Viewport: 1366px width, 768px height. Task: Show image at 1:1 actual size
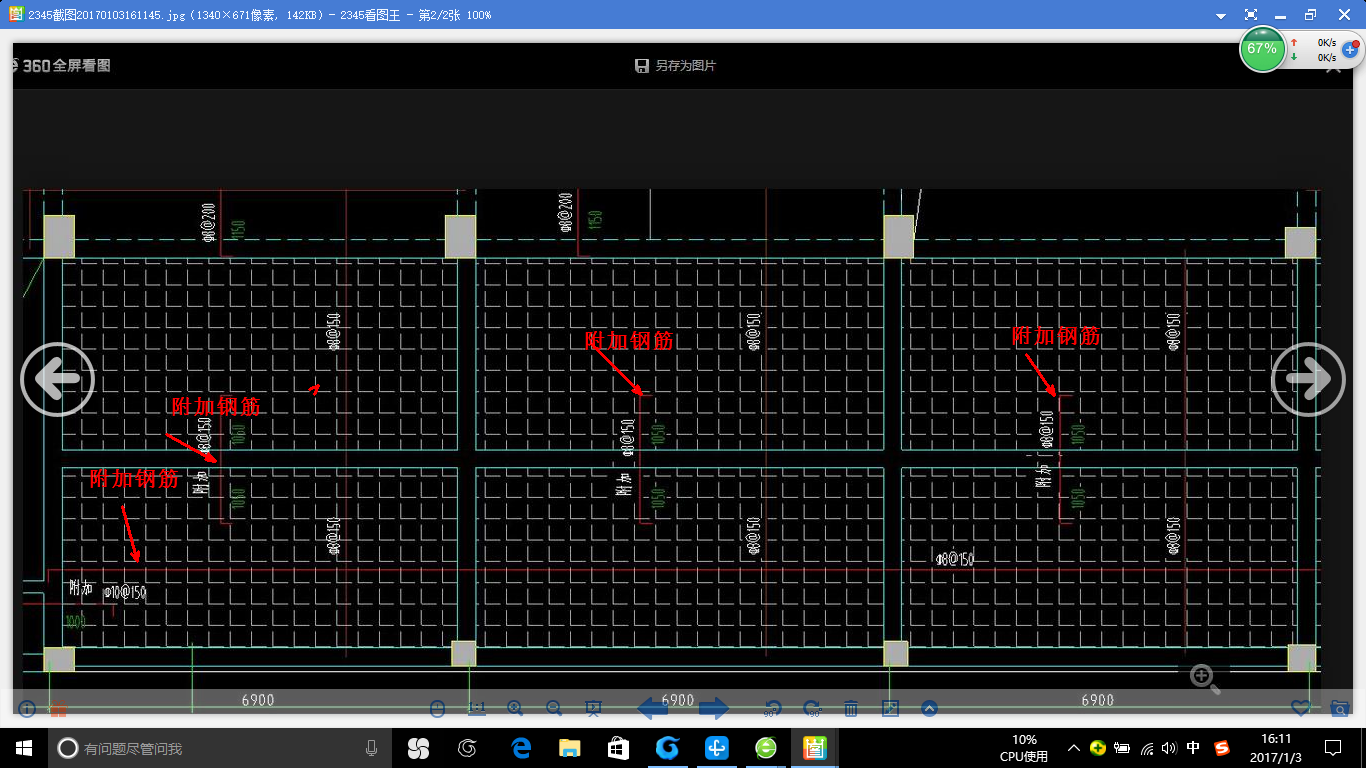(477, 708)
